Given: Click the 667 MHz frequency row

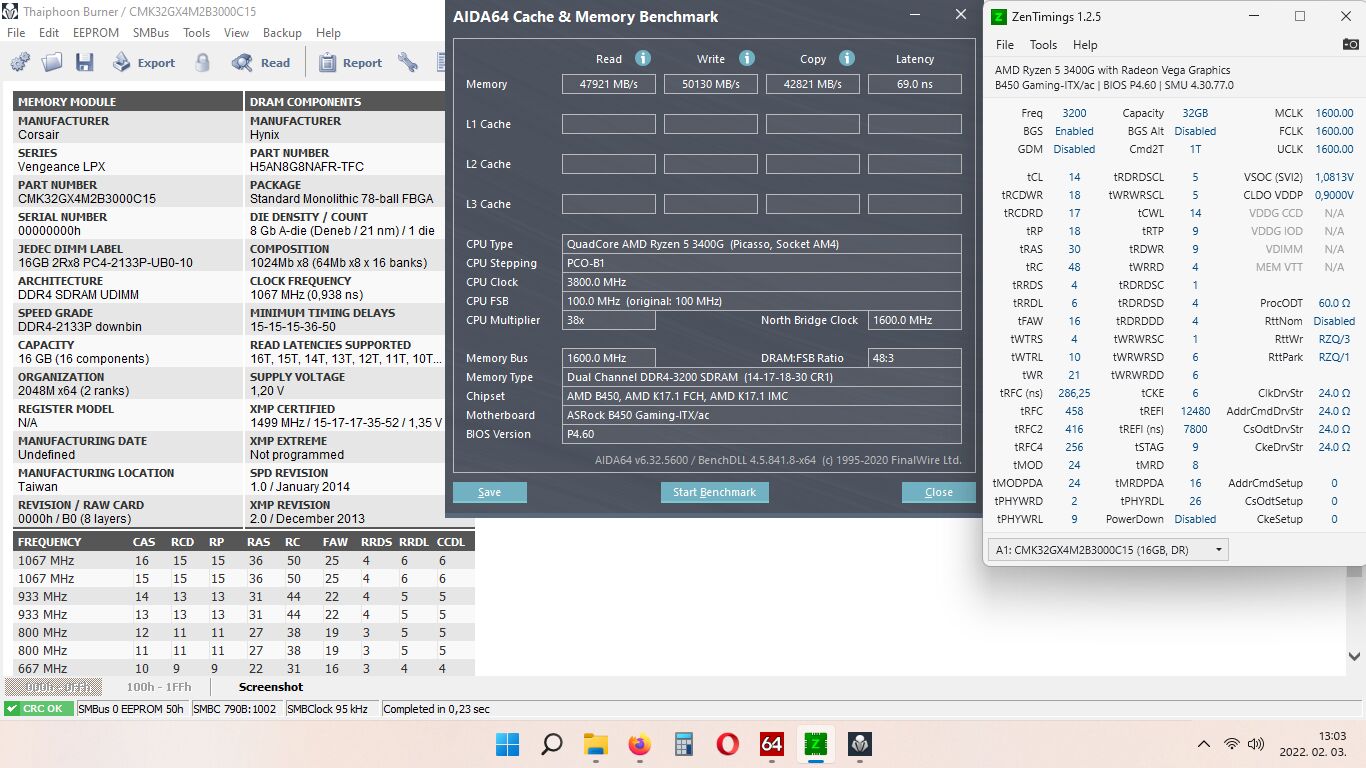Looking at the screenshot, I should [245, 668].
